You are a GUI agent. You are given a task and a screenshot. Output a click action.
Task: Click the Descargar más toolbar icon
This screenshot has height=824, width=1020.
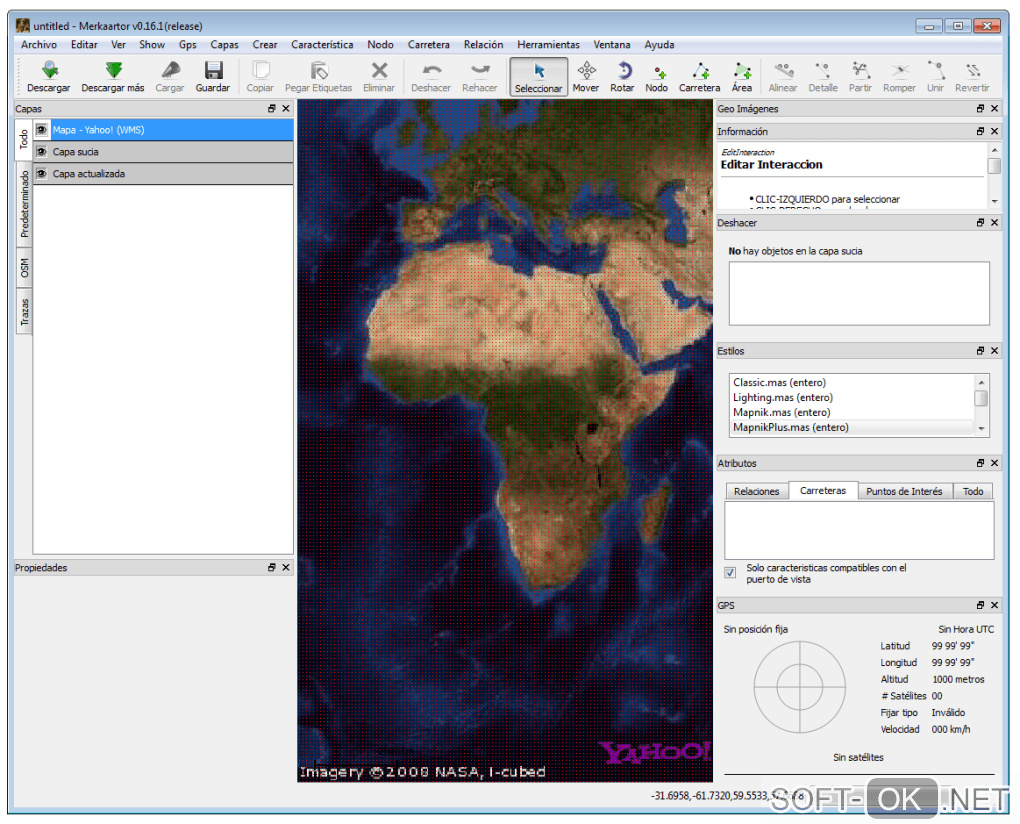pyautogui.click(x=113, y=71)
